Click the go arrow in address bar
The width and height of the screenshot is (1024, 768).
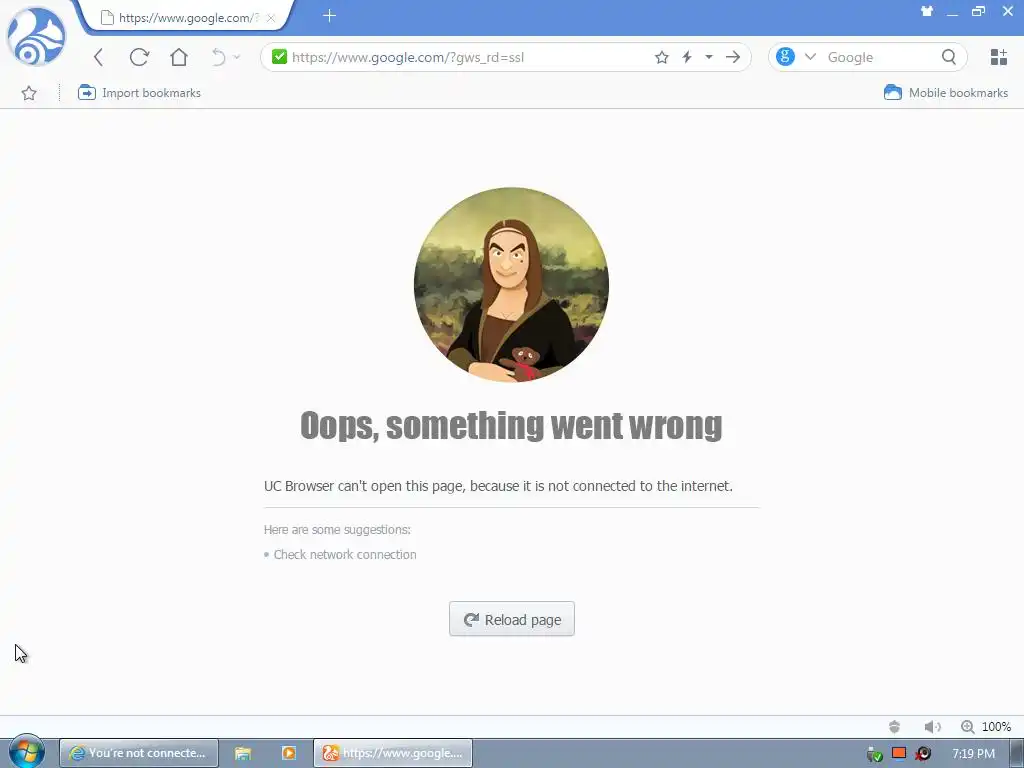733,57
